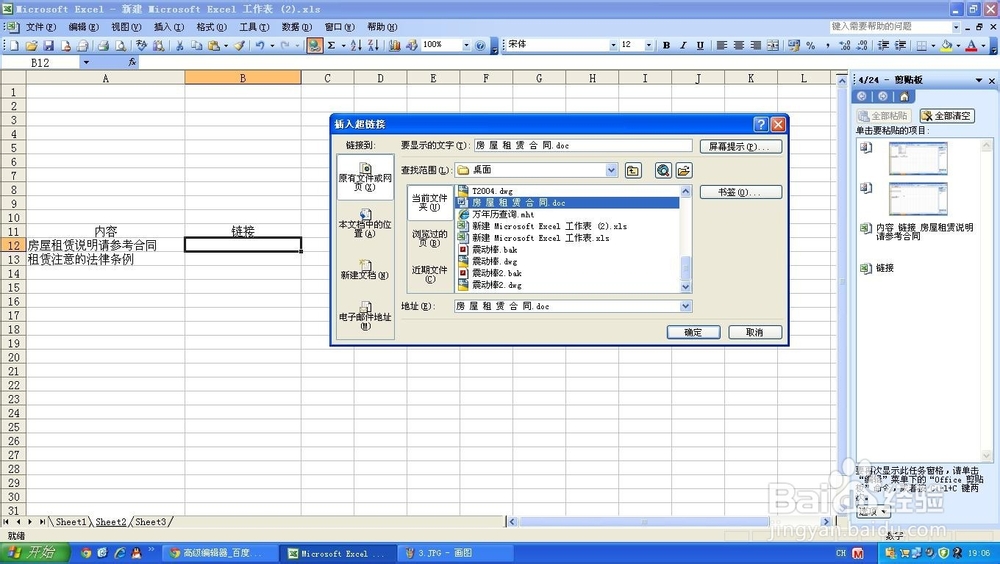This screenshot has height=564, width=1000.
Task: Click the Insert Hyperlink toolbar icon
Action: [x=314, y=45]
